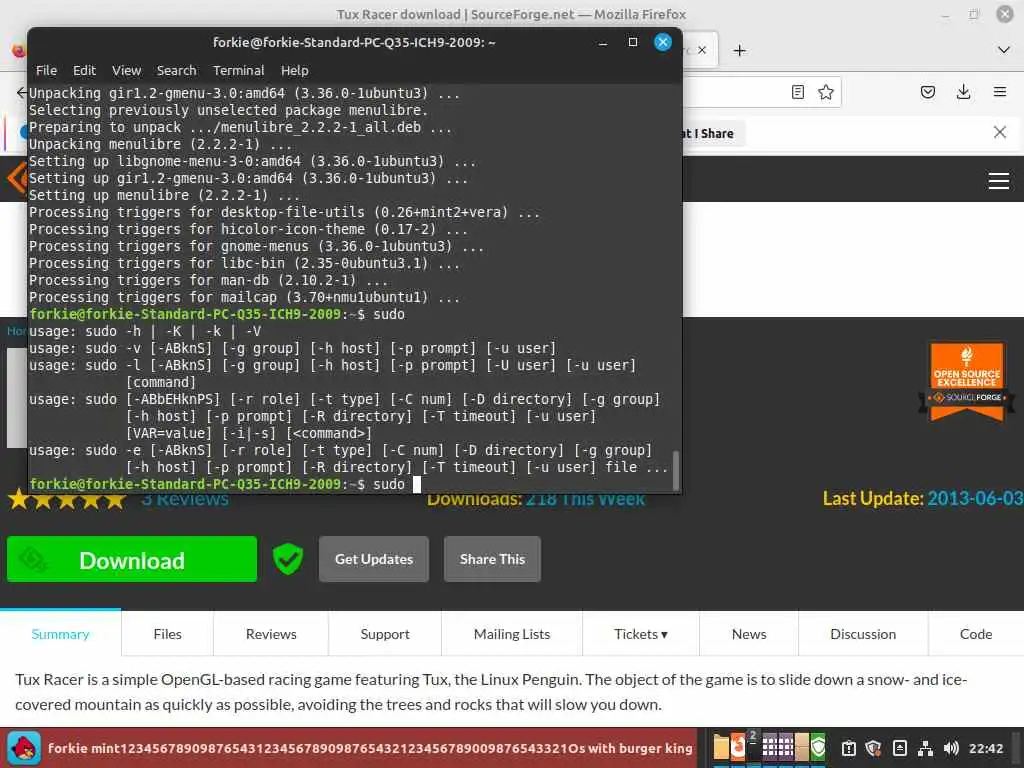Viewport: 1024px width, 768px height.
Task: Open the Support tab
Action: 385,634
